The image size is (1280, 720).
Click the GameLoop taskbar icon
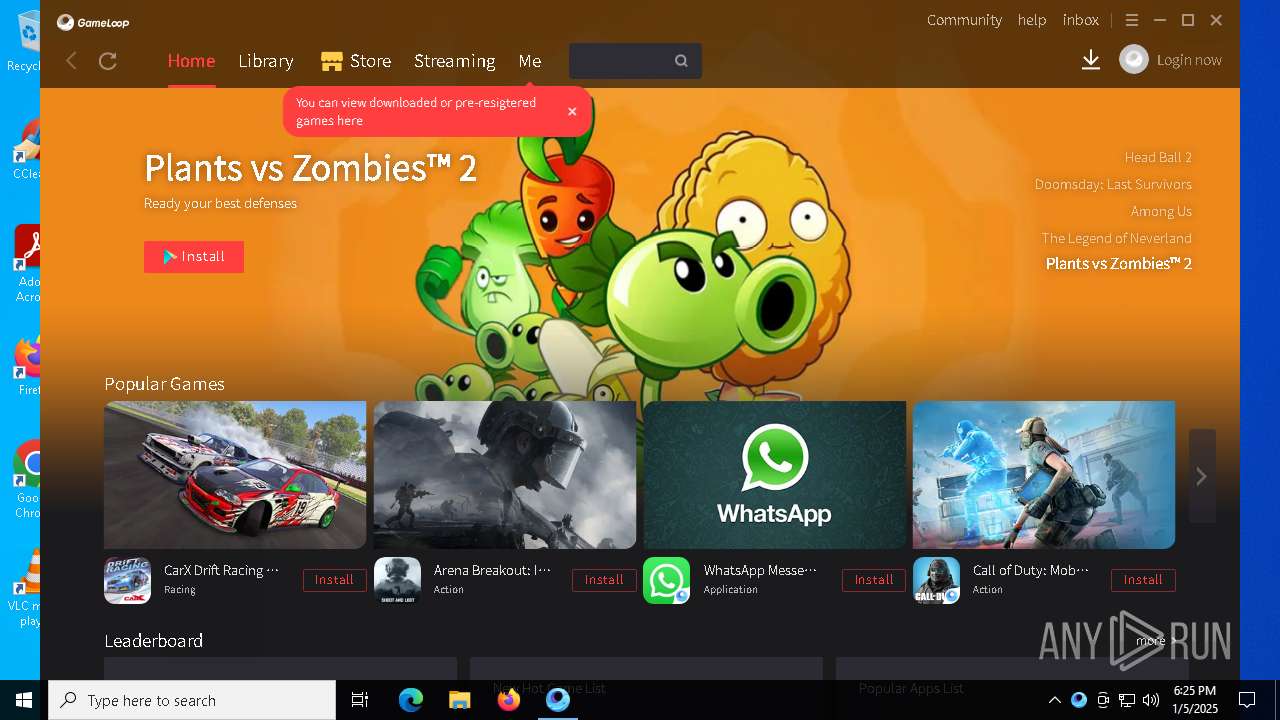pyautogui.click(x=557, y=700)
